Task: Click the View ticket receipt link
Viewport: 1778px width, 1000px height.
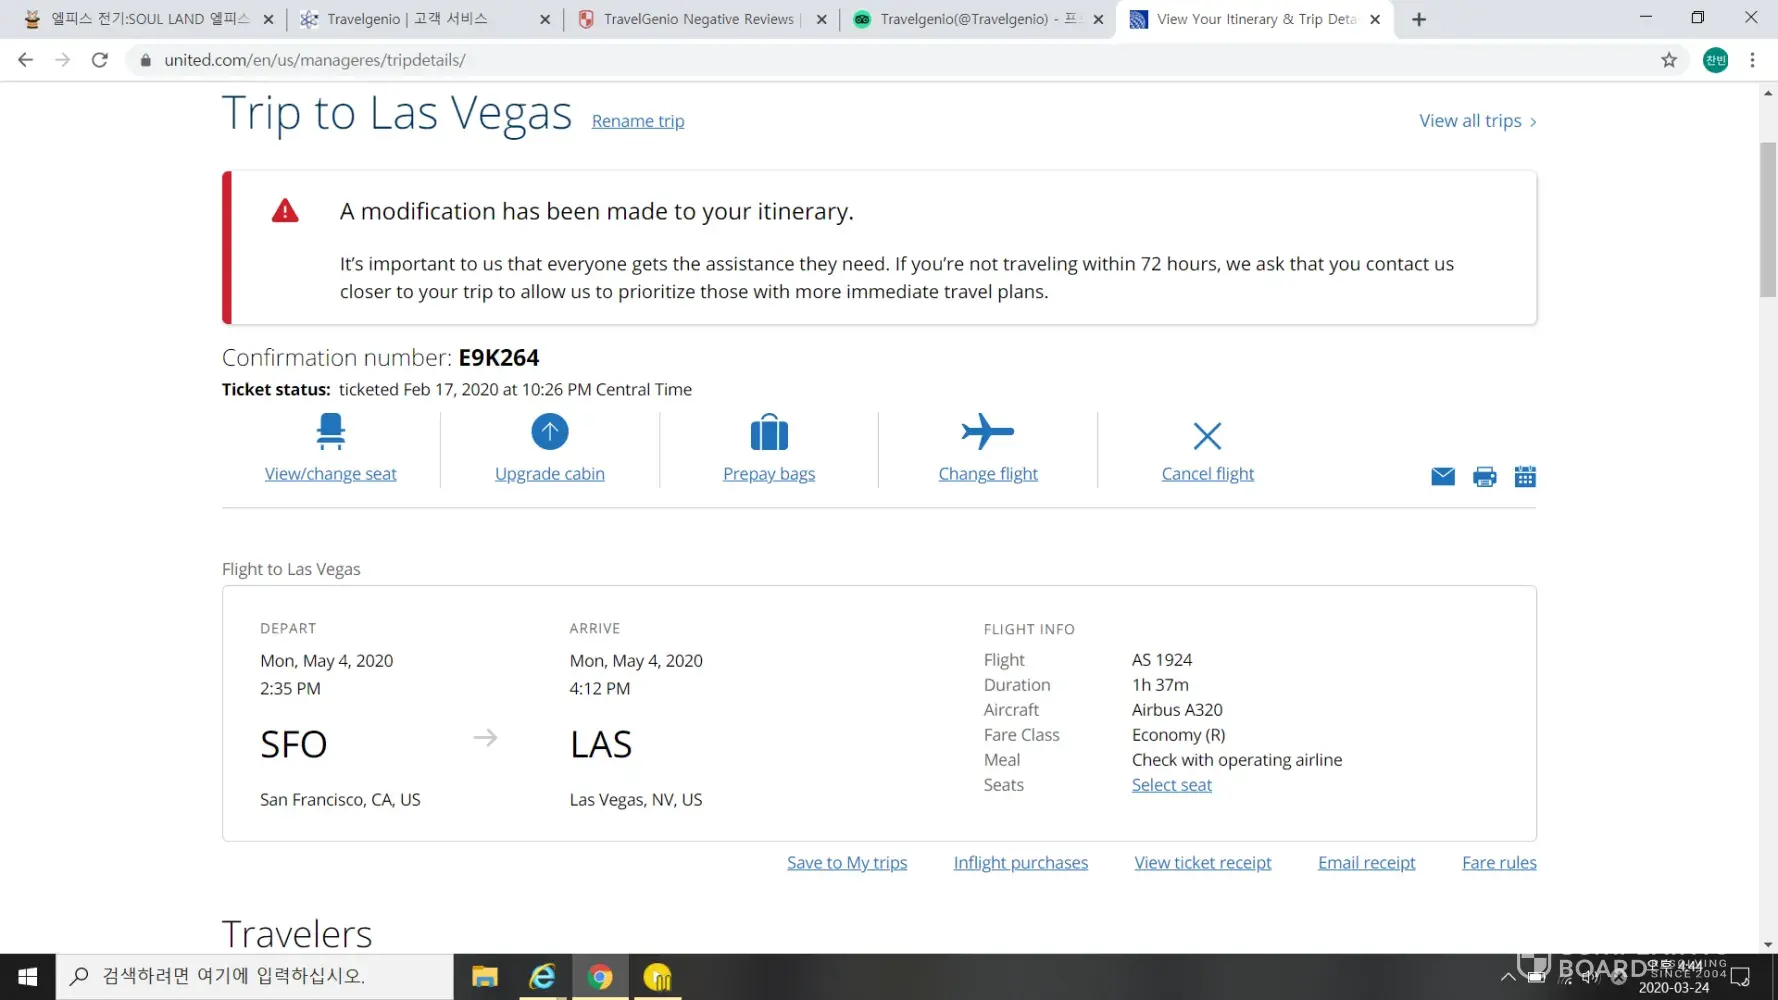Action: pyautogui.click(x=1203, y=863)
